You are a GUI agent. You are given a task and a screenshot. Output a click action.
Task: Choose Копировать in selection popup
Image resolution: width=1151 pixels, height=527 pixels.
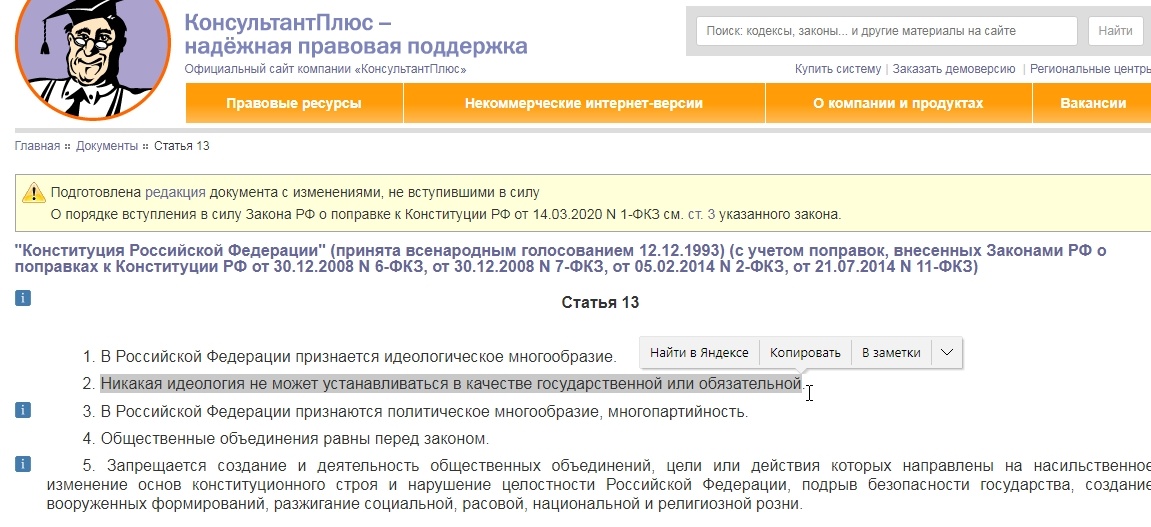point(805,352)
